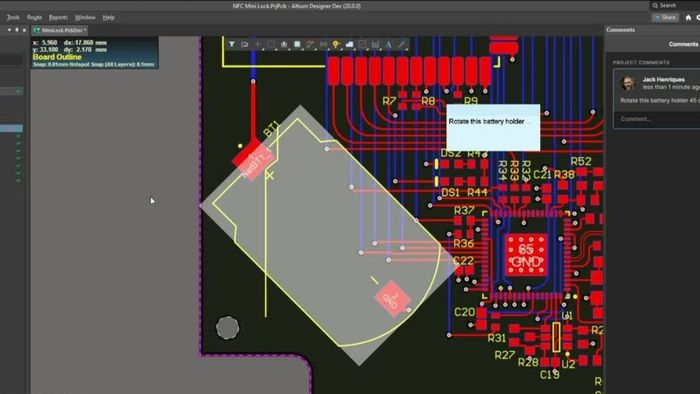Screen dimensions: 700x394
Task: Click the Share button
Action: pos(665,17)
